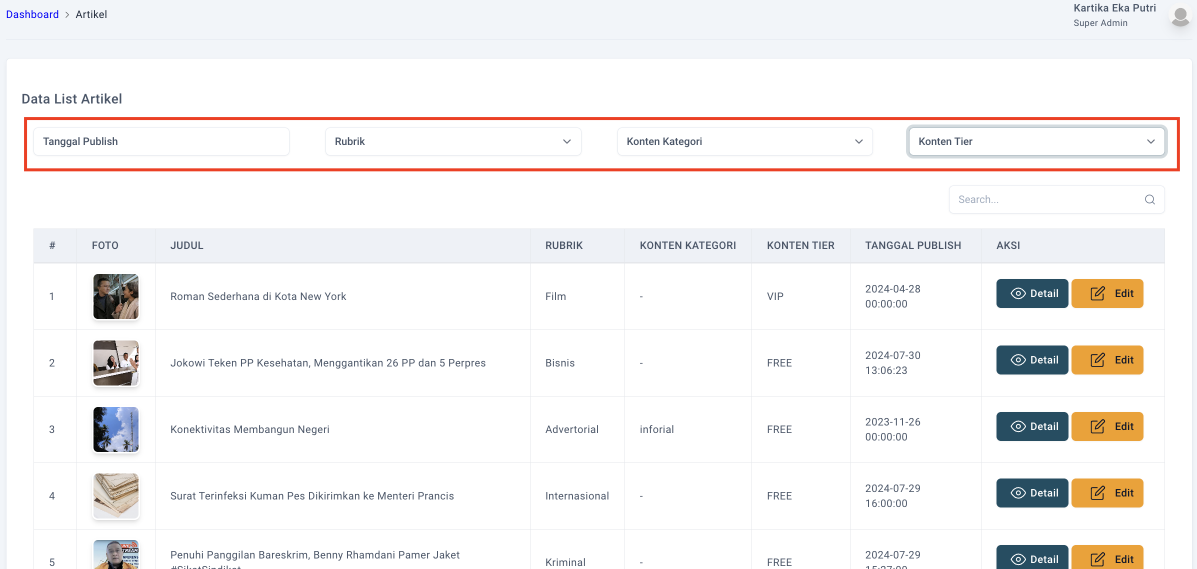Open the user avatar icon

1180,15
